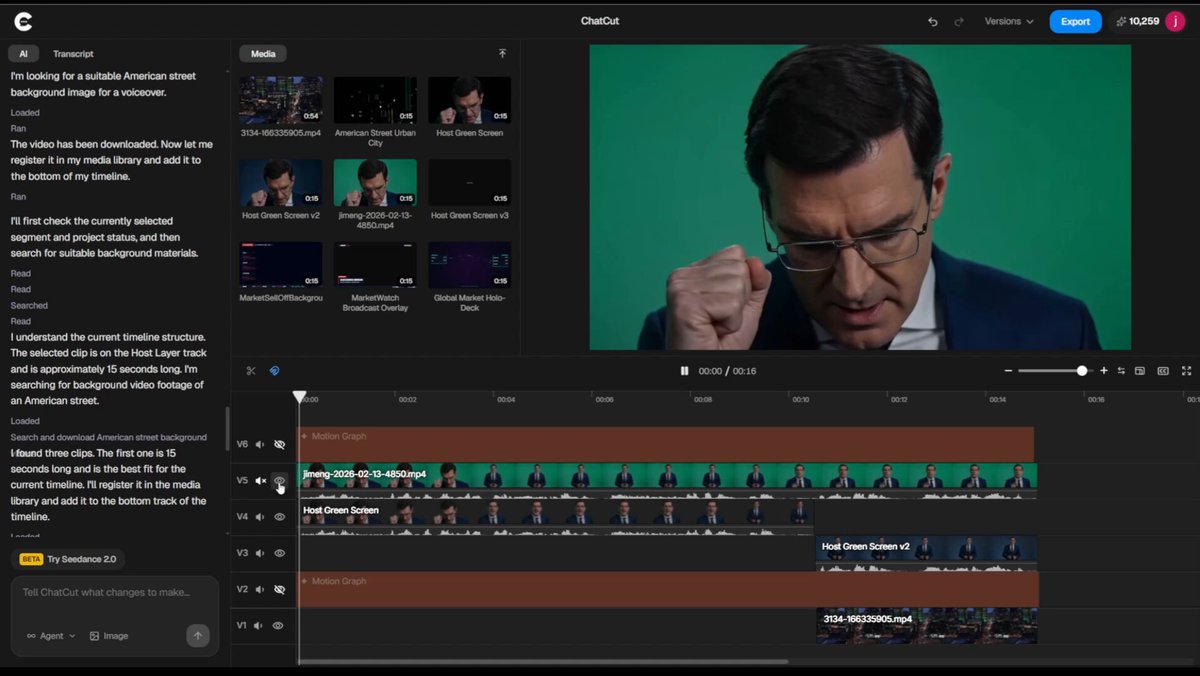Screen dimensions: 1200x676
Task: Pause playback in the preview
Action: tap(685, 371)
